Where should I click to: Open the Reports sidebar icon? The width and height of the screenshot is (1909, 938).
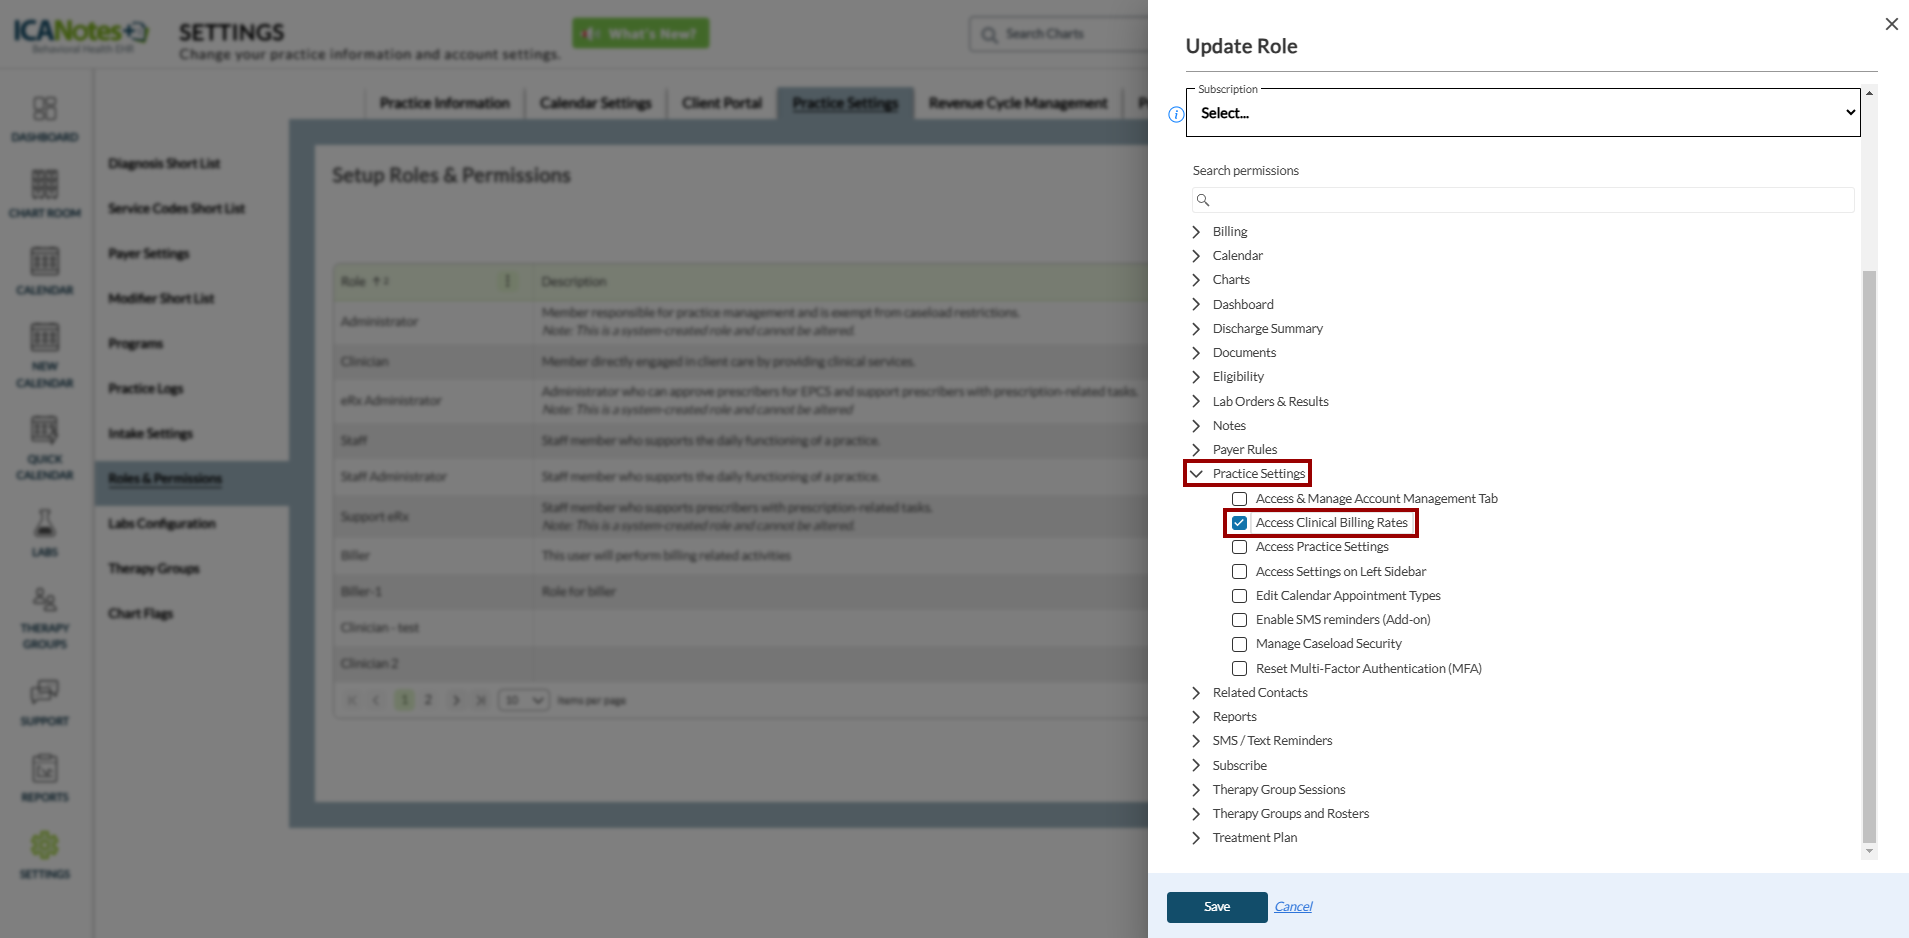[45, 777]
